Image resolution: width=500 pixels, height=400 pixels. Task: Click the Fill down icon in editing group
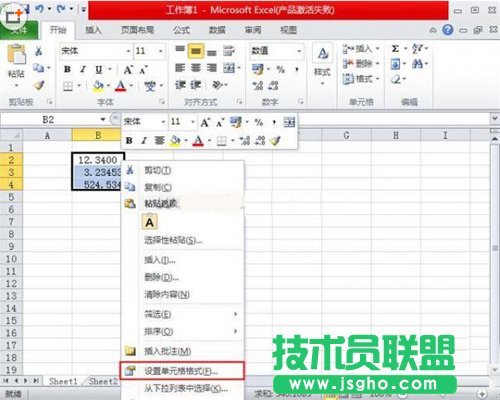pyautogui.click(x=395, y=64)
